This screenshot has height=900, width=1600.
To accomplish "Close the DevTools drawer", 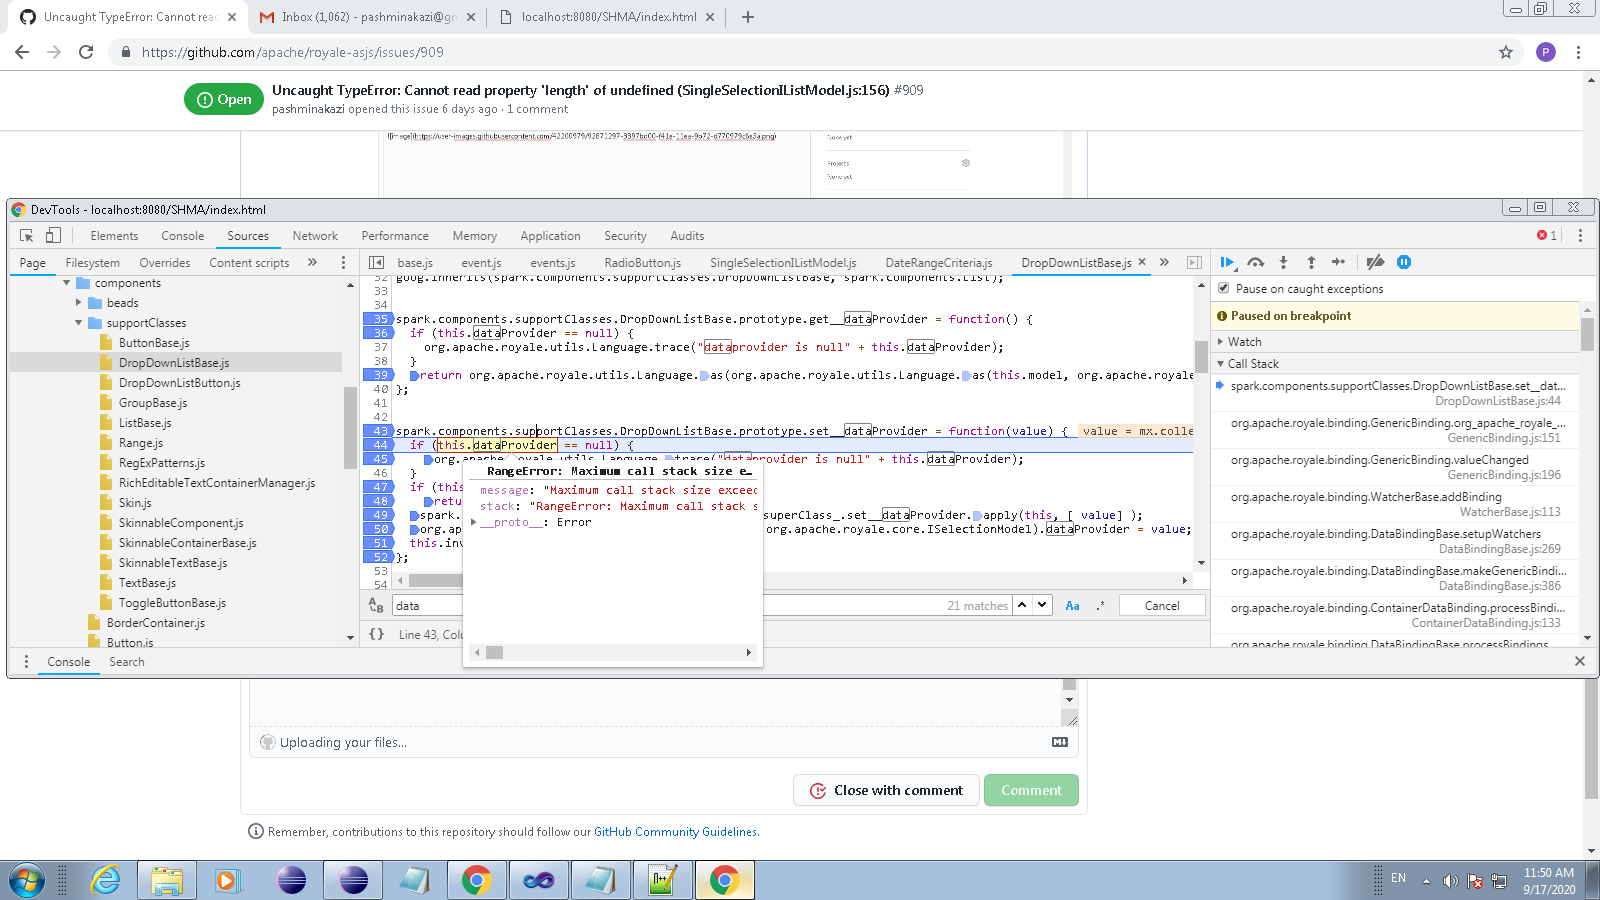I will coord(1580,661).
